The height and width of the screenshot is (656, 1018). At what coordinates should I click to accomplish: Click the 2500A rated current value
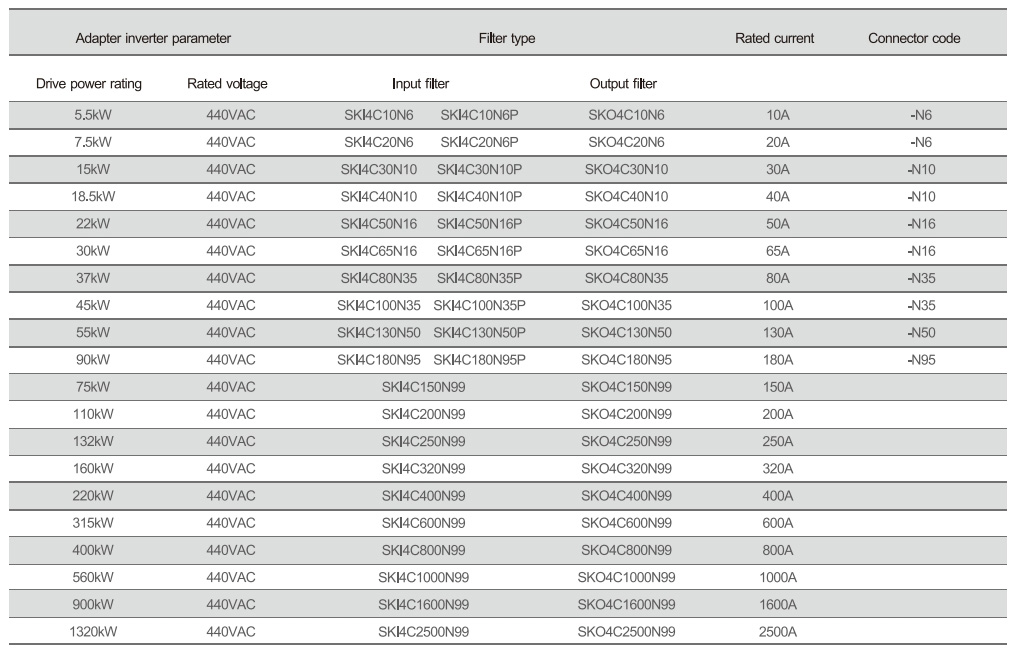point(778,632)
